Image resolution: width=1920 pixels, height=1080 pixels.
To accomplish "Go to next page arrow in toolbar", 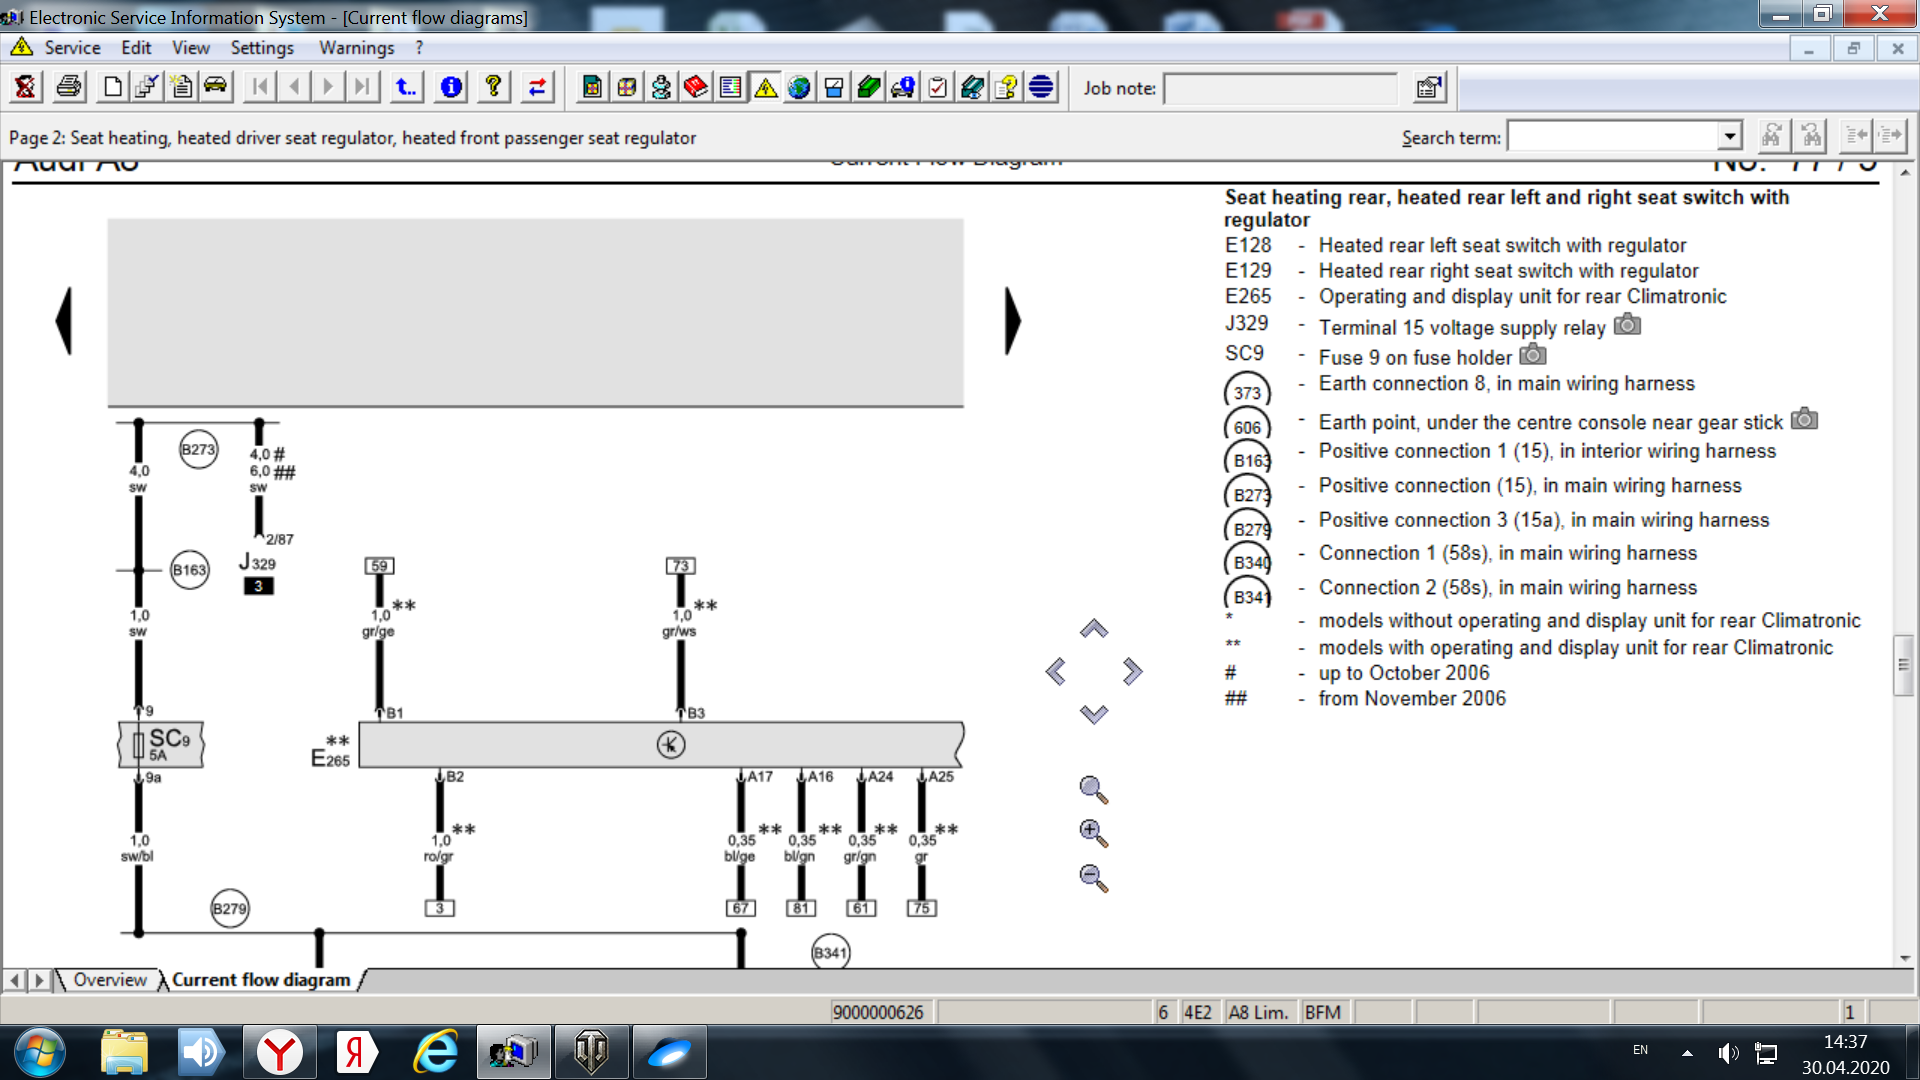I will click(328, 88).
